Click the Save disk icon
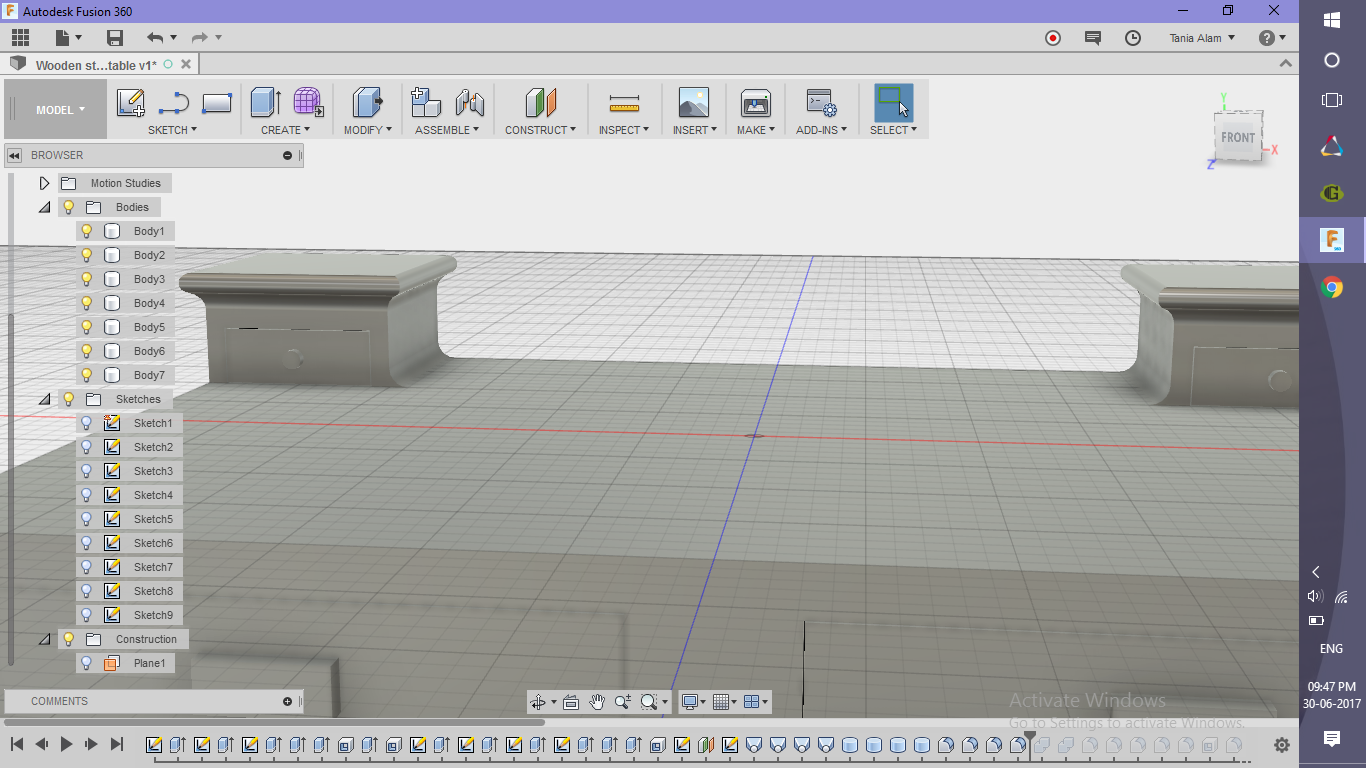Screen dimensions: 1366x768 [x=115, y=38]
